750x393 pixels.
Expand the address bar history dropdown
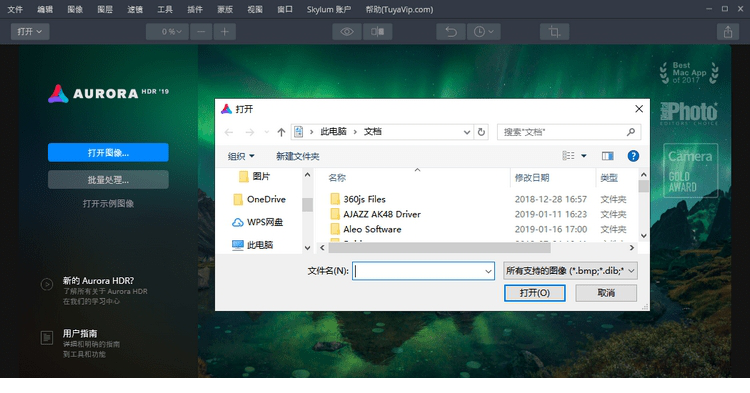(x=467, y=132)
